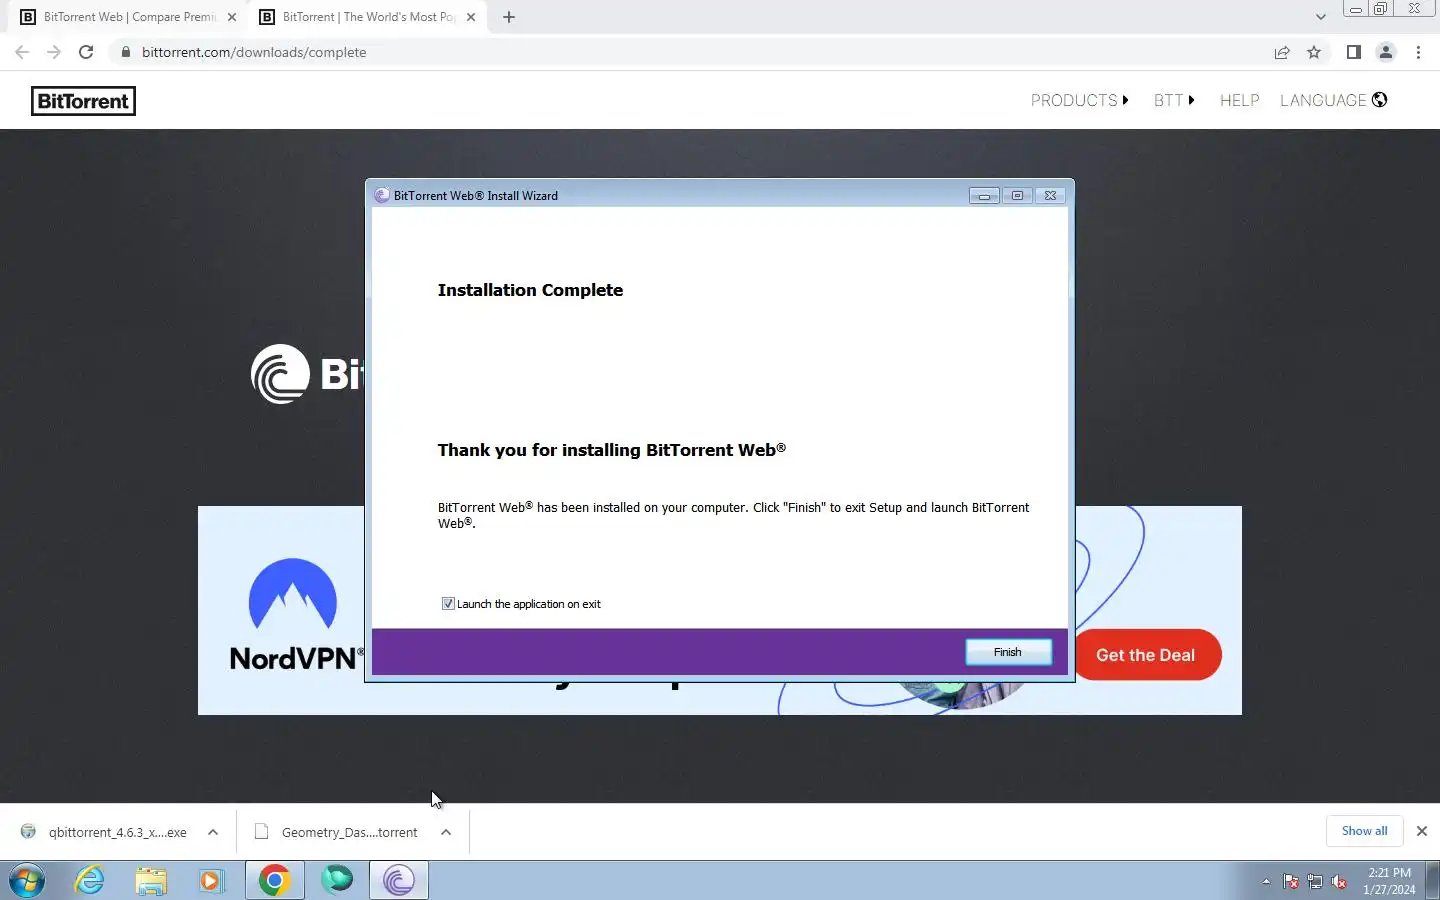This screenshot has height=900, width=1440.
Task: Open Windows Explorer folder on taskbar
Action: pos(151,880)
